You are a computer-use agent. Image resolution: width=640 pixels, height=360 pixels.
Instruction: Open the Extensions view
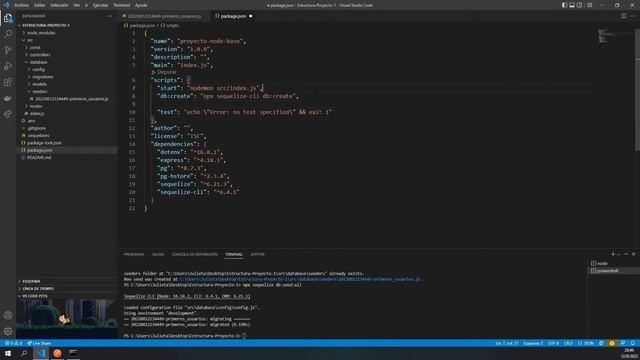click(x=8, y=82)
